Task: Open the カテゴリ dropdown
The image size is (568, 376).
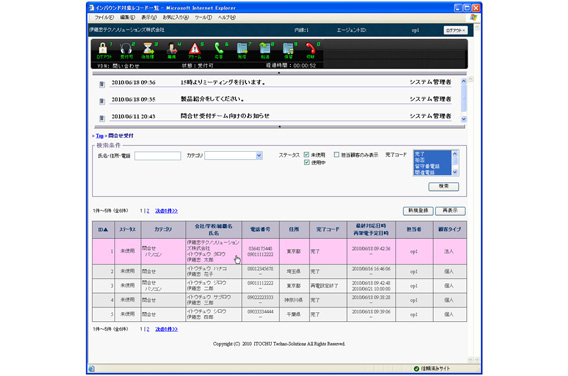Action: [259, 156]
